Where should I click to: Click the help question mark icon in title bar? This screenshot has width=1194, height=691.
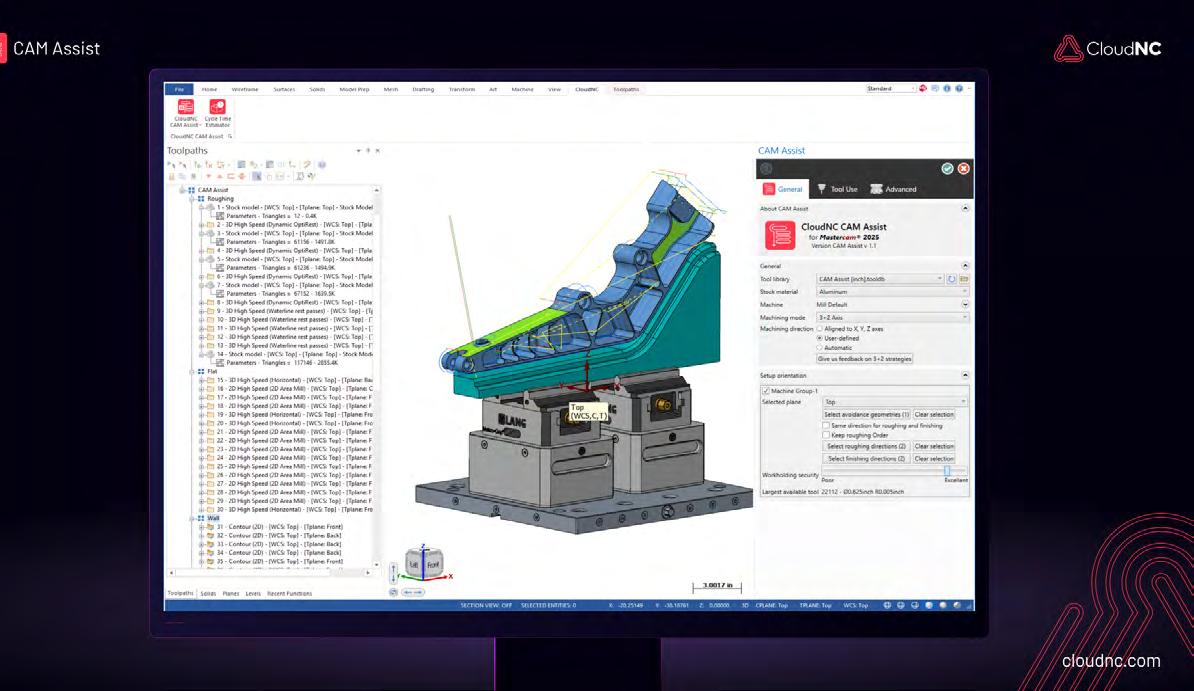pyautogui.click(x=959, y=88)
